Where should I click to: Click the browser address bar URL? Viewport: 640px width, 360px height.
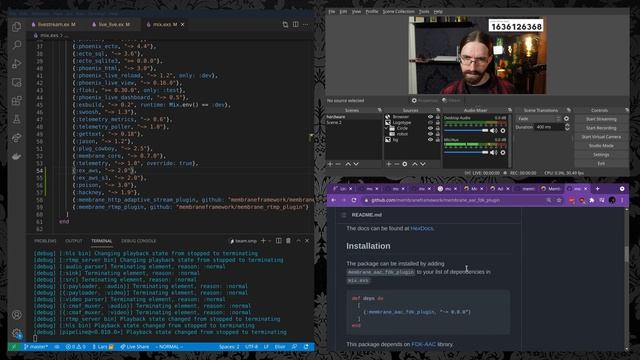click(x=436, y=200)
